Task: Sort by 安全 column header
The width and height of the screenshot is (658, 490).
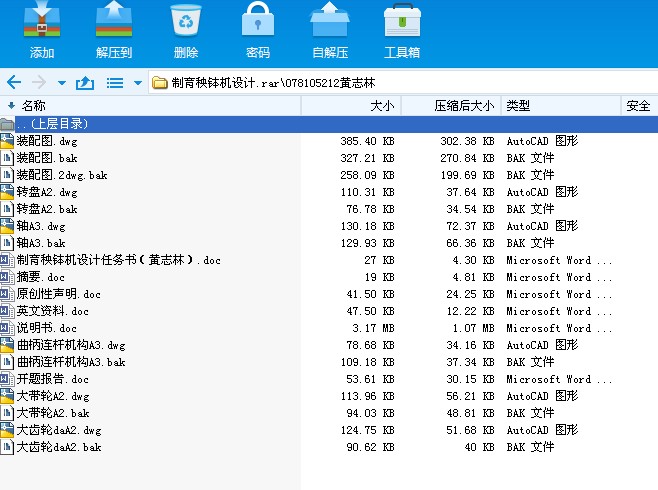Action: point(639,106)
